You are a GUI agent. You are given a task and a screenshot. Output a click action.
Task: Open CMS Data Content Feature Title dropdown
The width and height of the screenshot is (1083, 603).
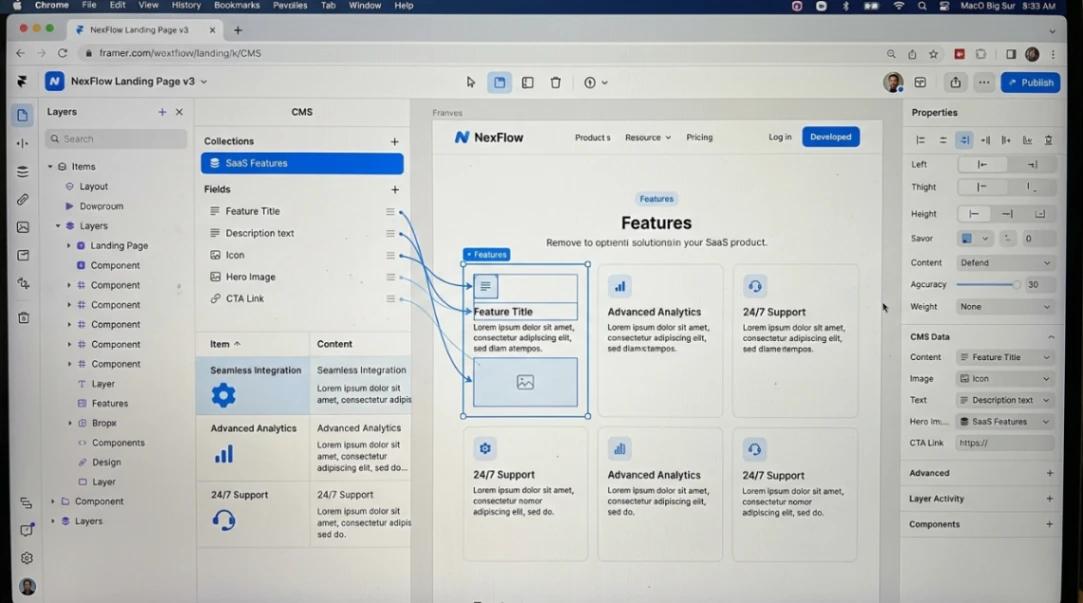point(1005,357)
